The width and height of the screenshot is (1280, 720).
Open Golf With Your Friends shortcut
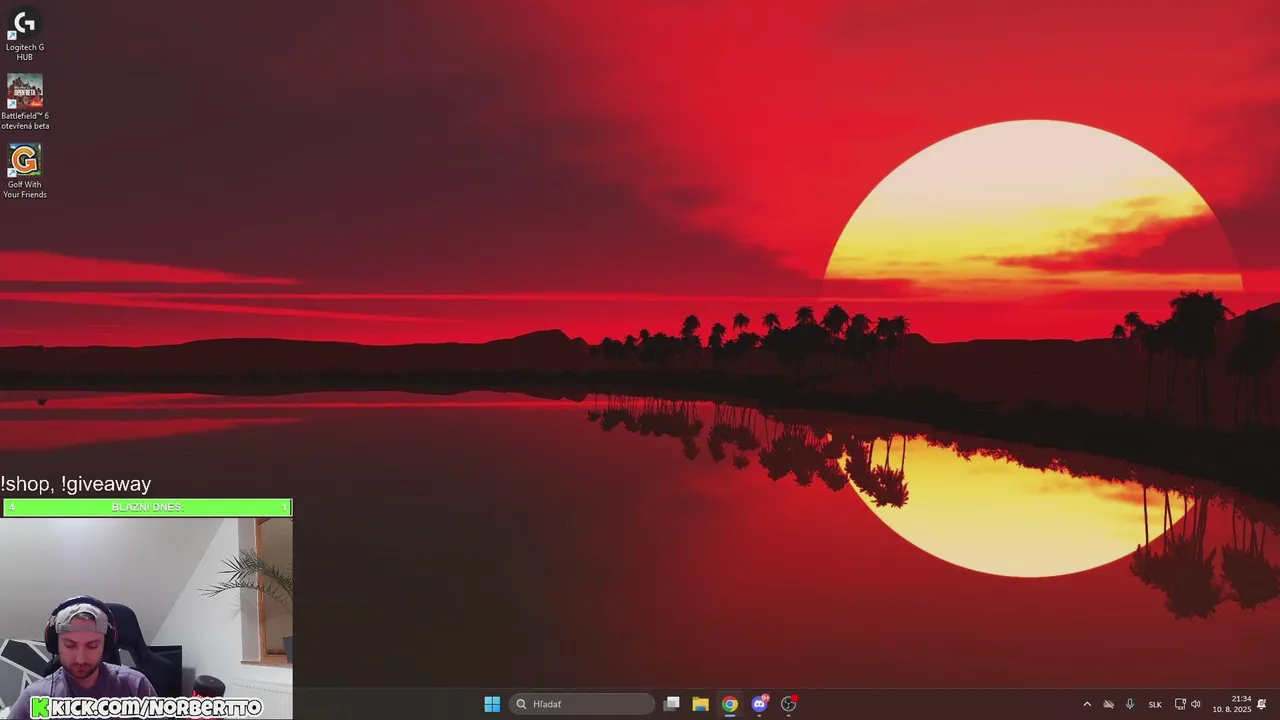coord(24,171)
